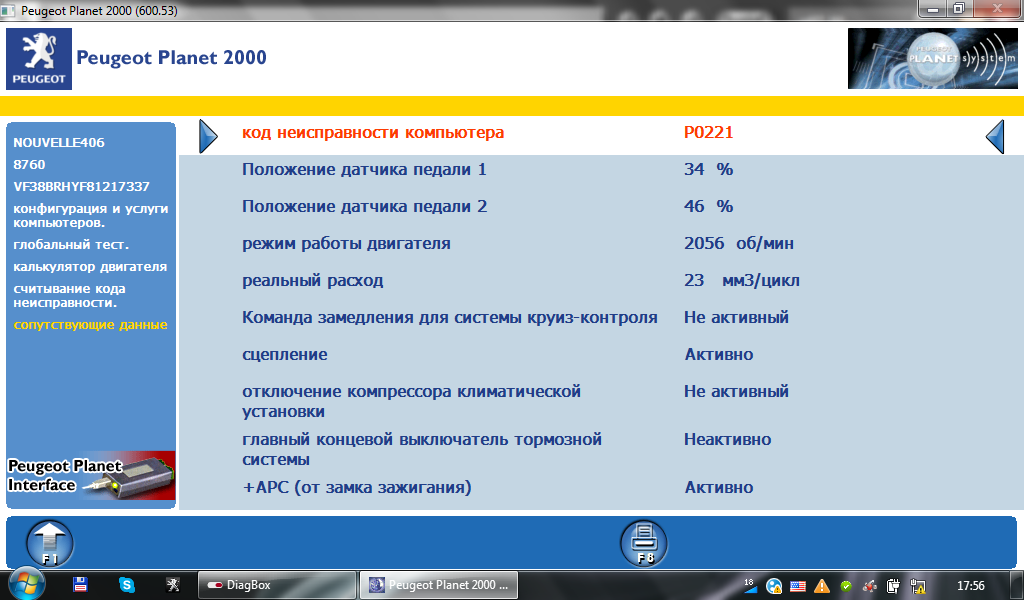Viewport: 1024px width, 600px height.
Task: Click the right blue arrow next to P0221
Action: point(994,136)
